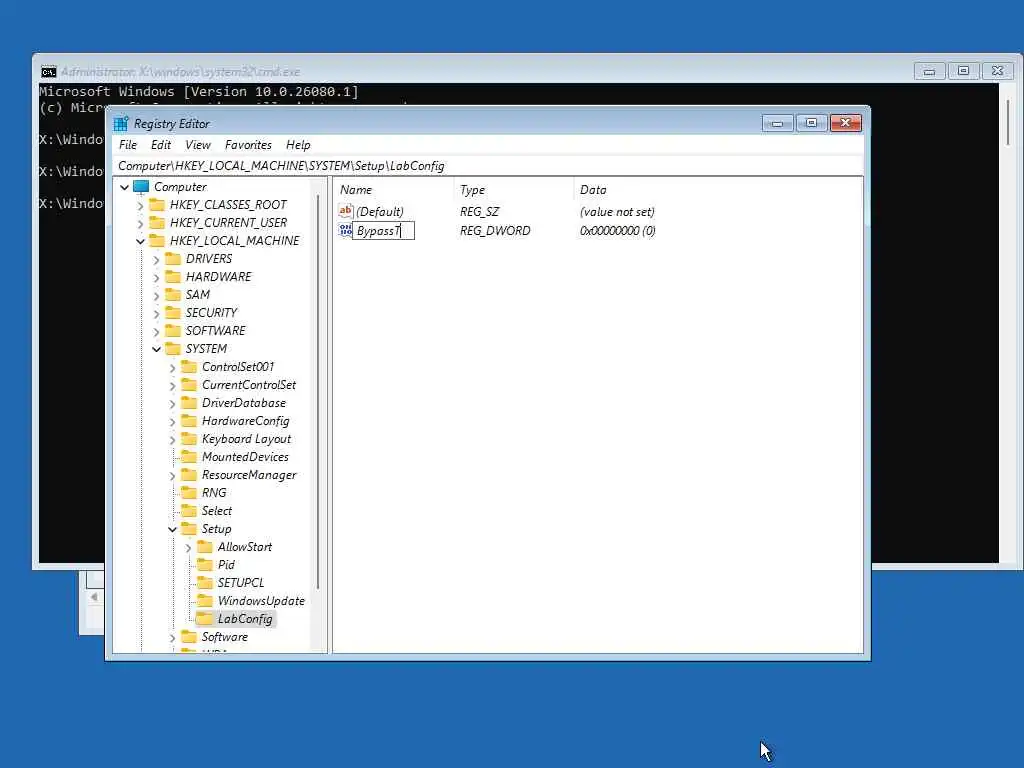
Task: Expand the Software key chevron under SYSTEM
Action: coord(172,638)
